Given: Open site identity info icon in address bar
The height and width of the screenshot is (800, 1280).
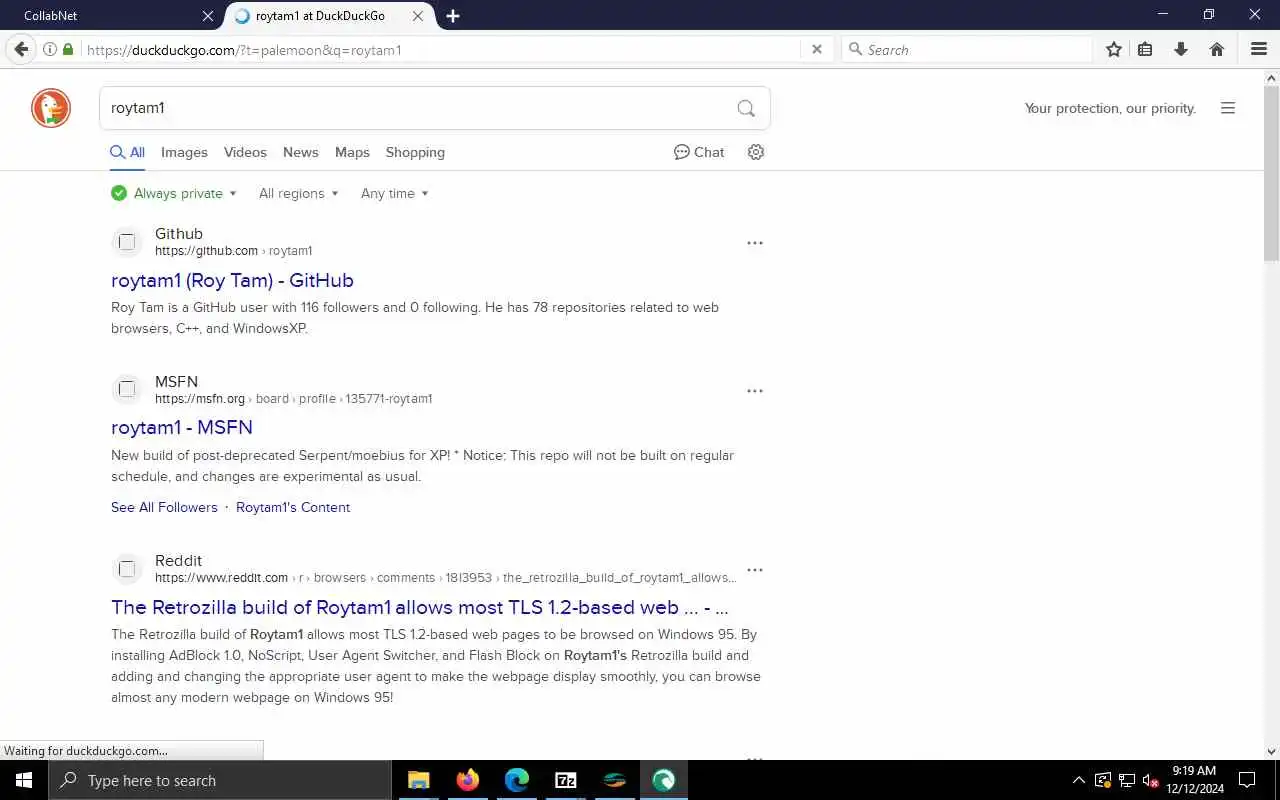Looking at the screenshot, I should [49, 49].
